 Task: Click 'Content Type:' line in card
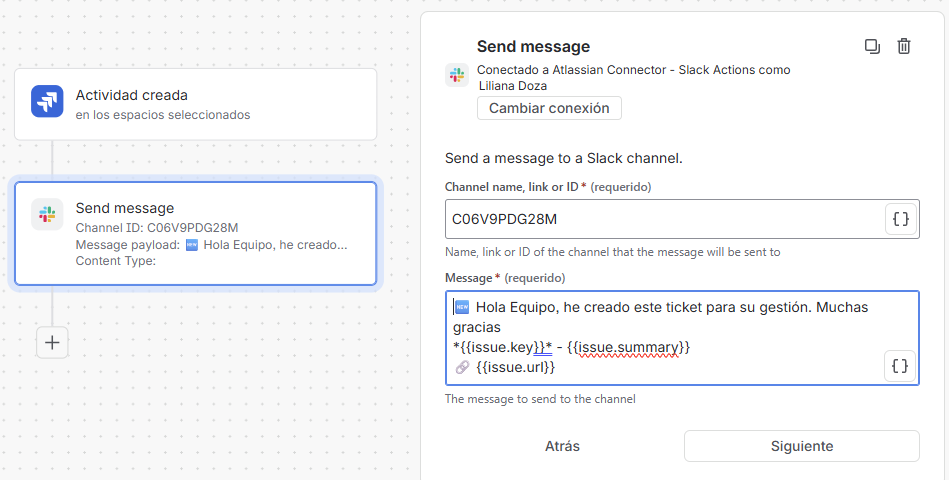pyautogui.click(x=116, y=261)
